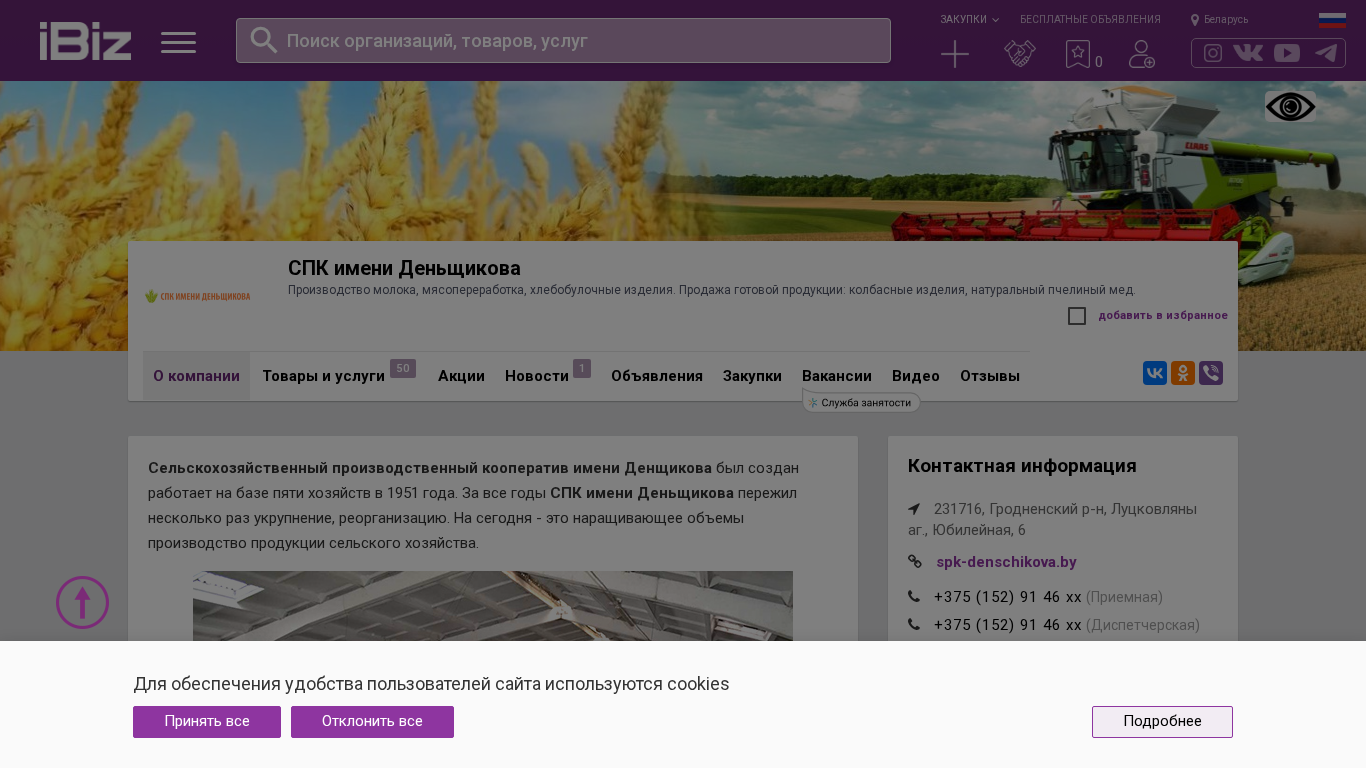1366x768 pixels.
Task: Tick the add-to-favorites checkbox
Action: [x=1077, y=316]
